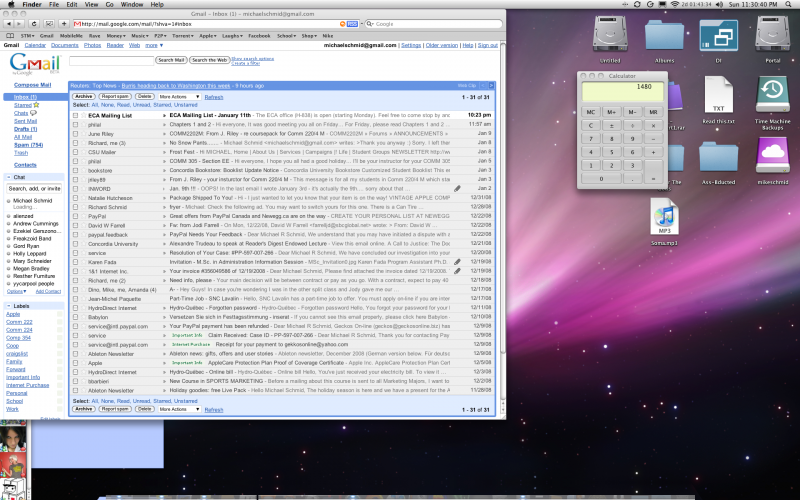
Task: Click the volume icon in menu bar
Action: [719, 4]
